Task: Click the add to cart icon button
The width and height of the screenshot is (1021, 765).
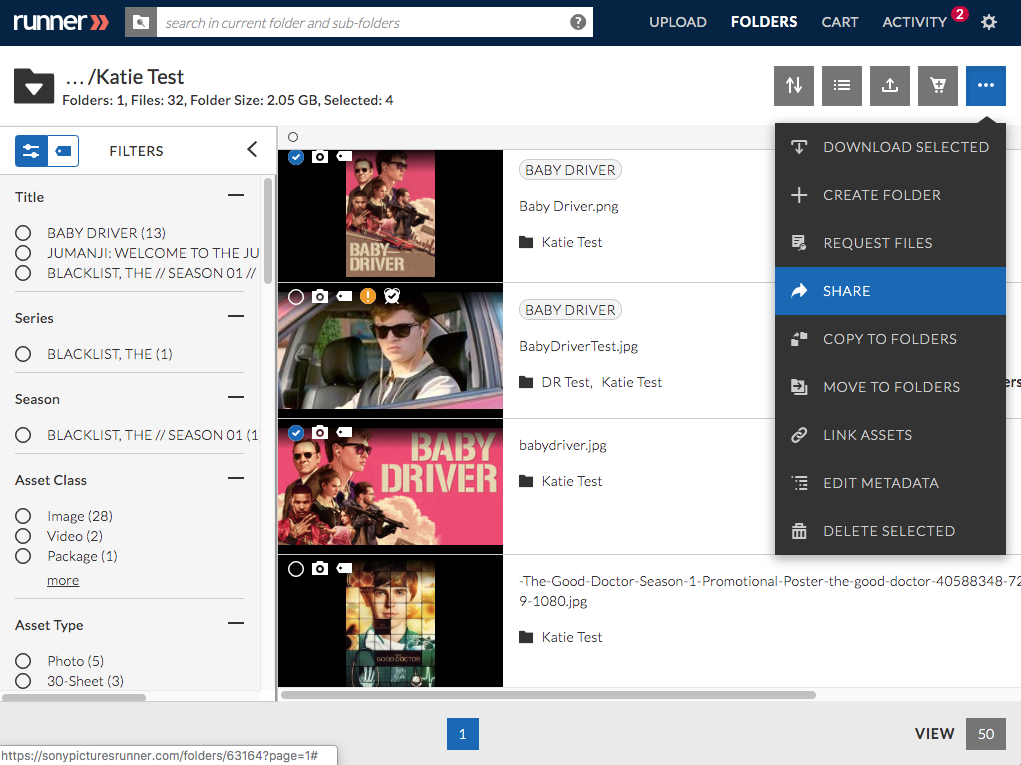Action: [x=938, y=85]
